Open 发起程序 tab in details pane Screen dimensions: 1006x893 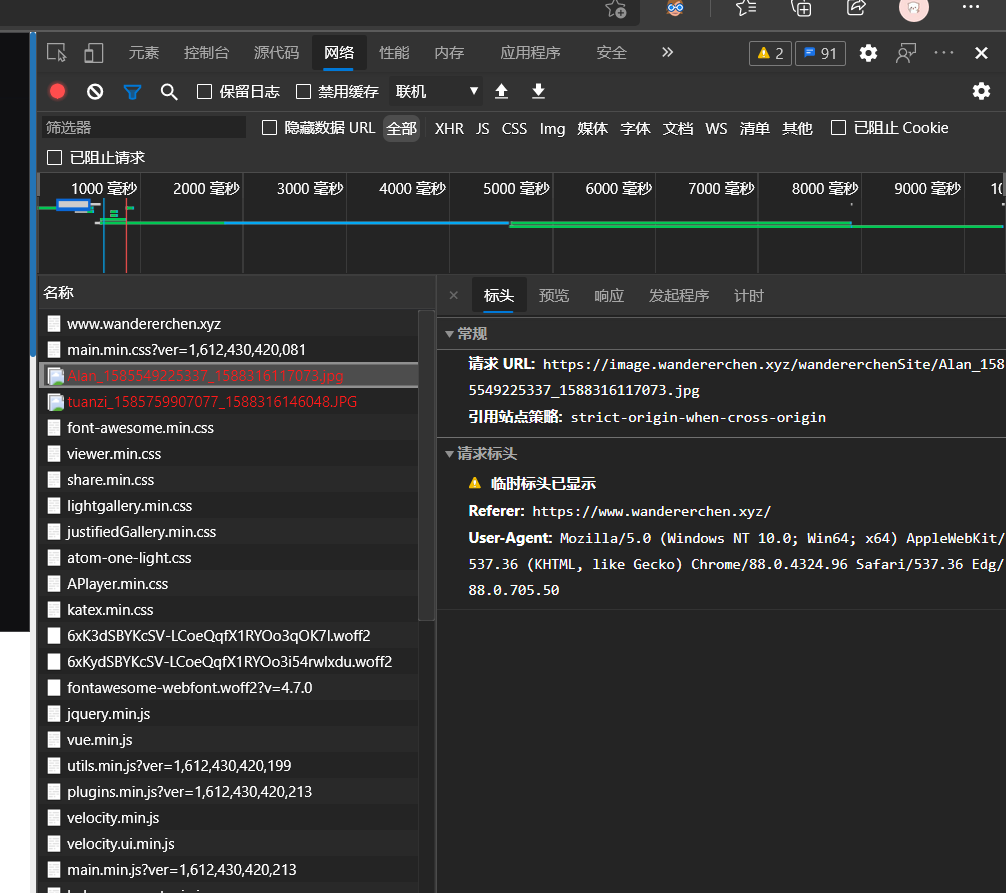[x=679, y=296]
